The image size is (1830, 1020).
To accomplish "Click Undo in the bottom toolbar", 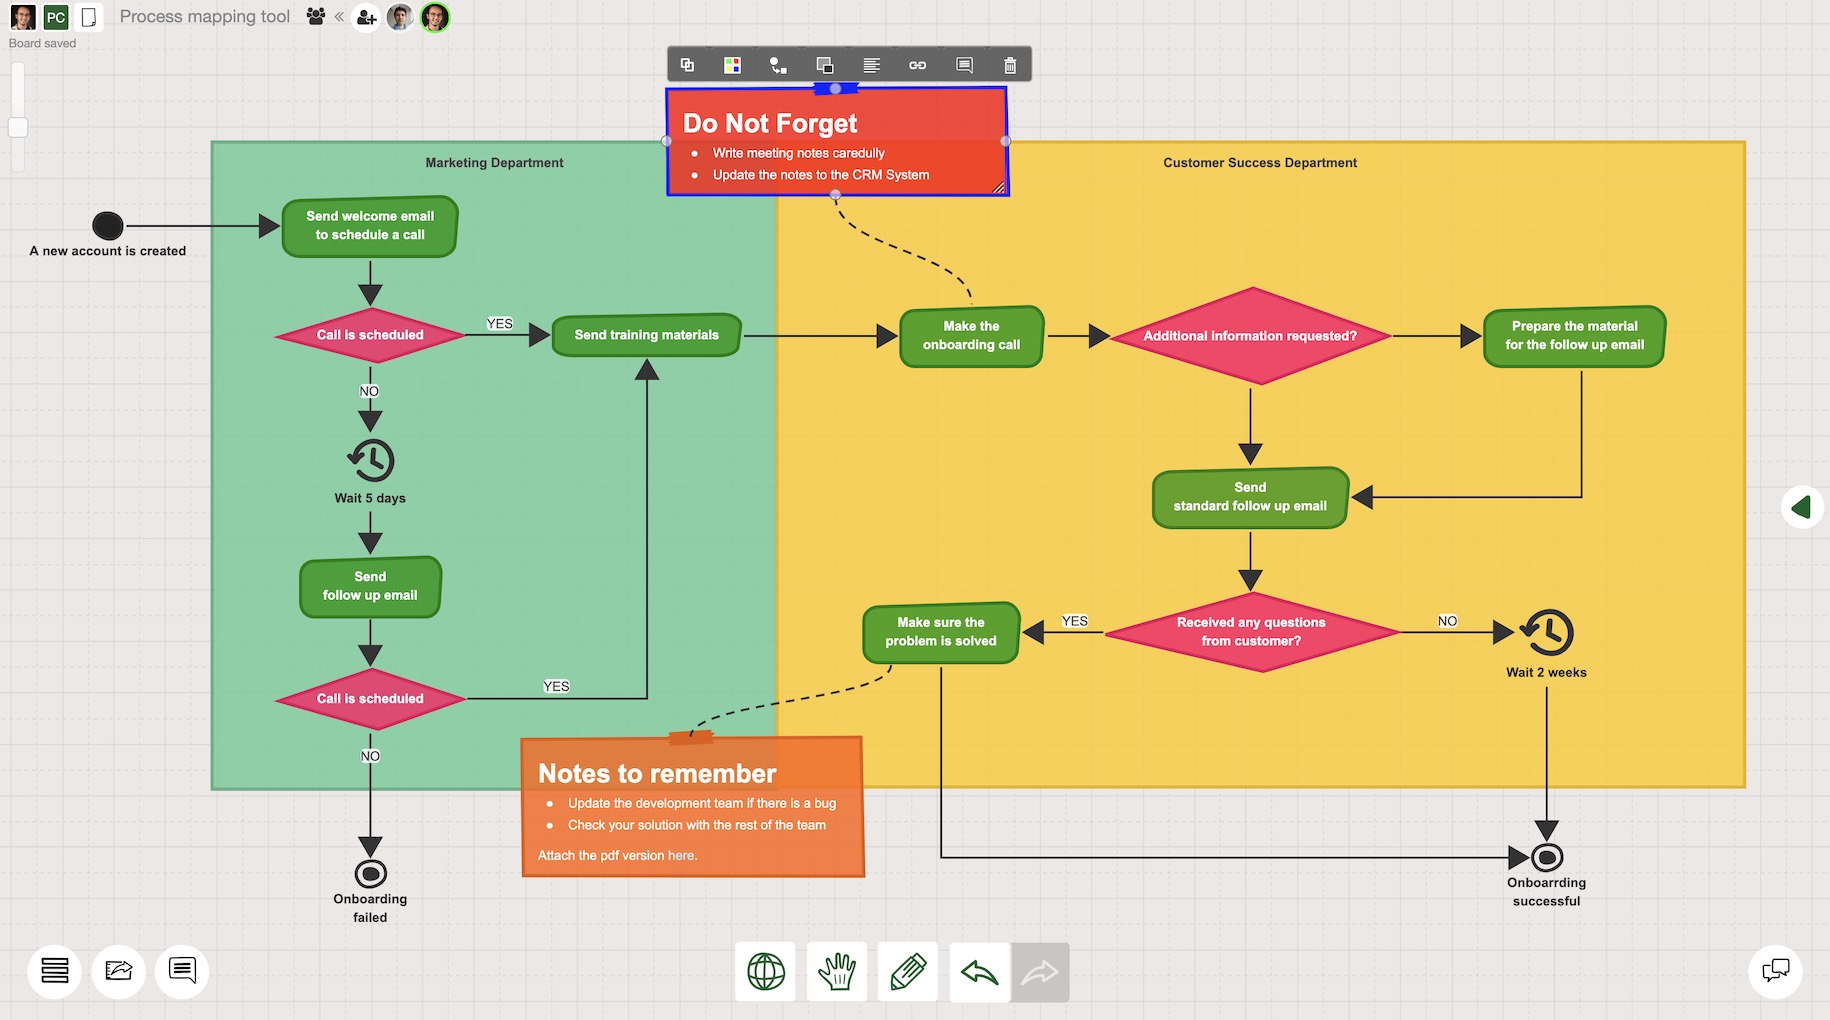I will 978,971.
